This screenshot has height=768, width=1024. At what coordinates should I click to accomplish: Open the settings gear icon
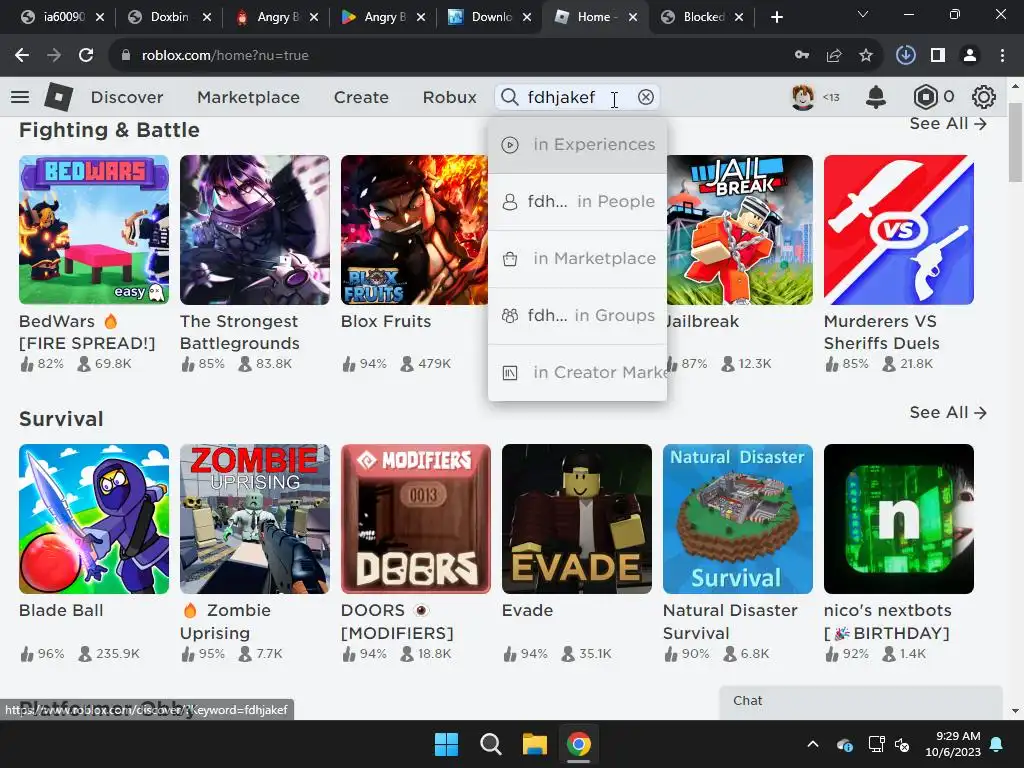pos(984,97)
